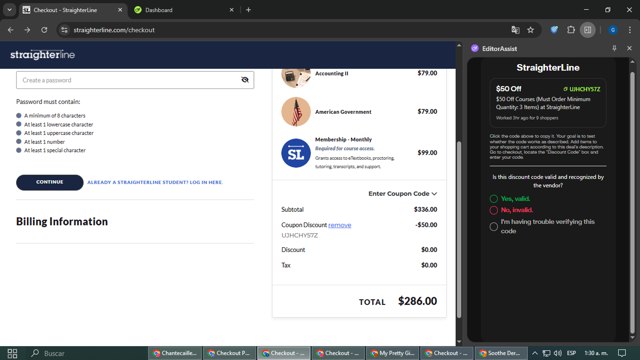The height and width of the screenshot is (360, 640).
Task: Toggle password visibility eye icon
Action: point(245,80)
